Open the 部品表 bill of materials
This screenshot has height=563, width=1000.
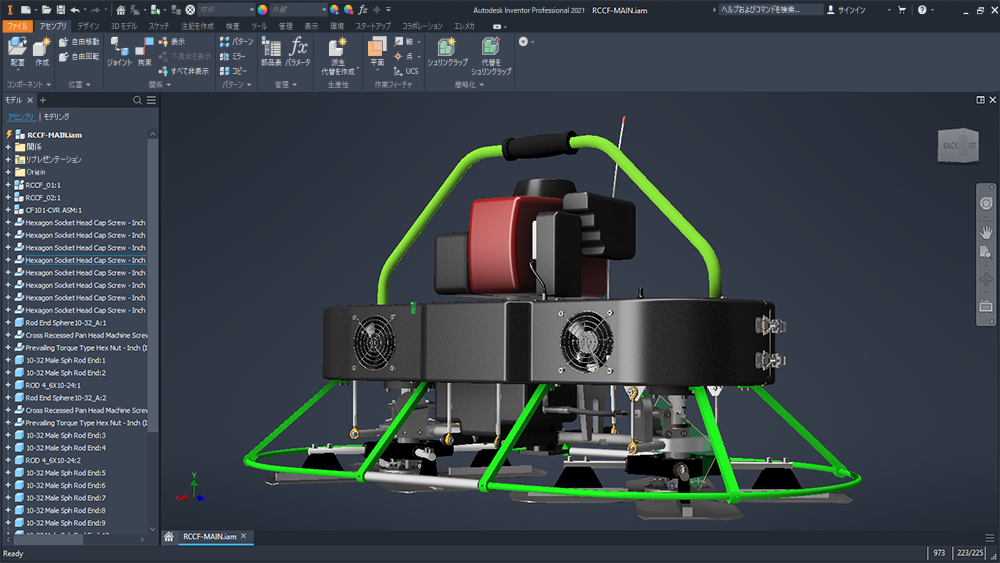(x=271, y=51)
